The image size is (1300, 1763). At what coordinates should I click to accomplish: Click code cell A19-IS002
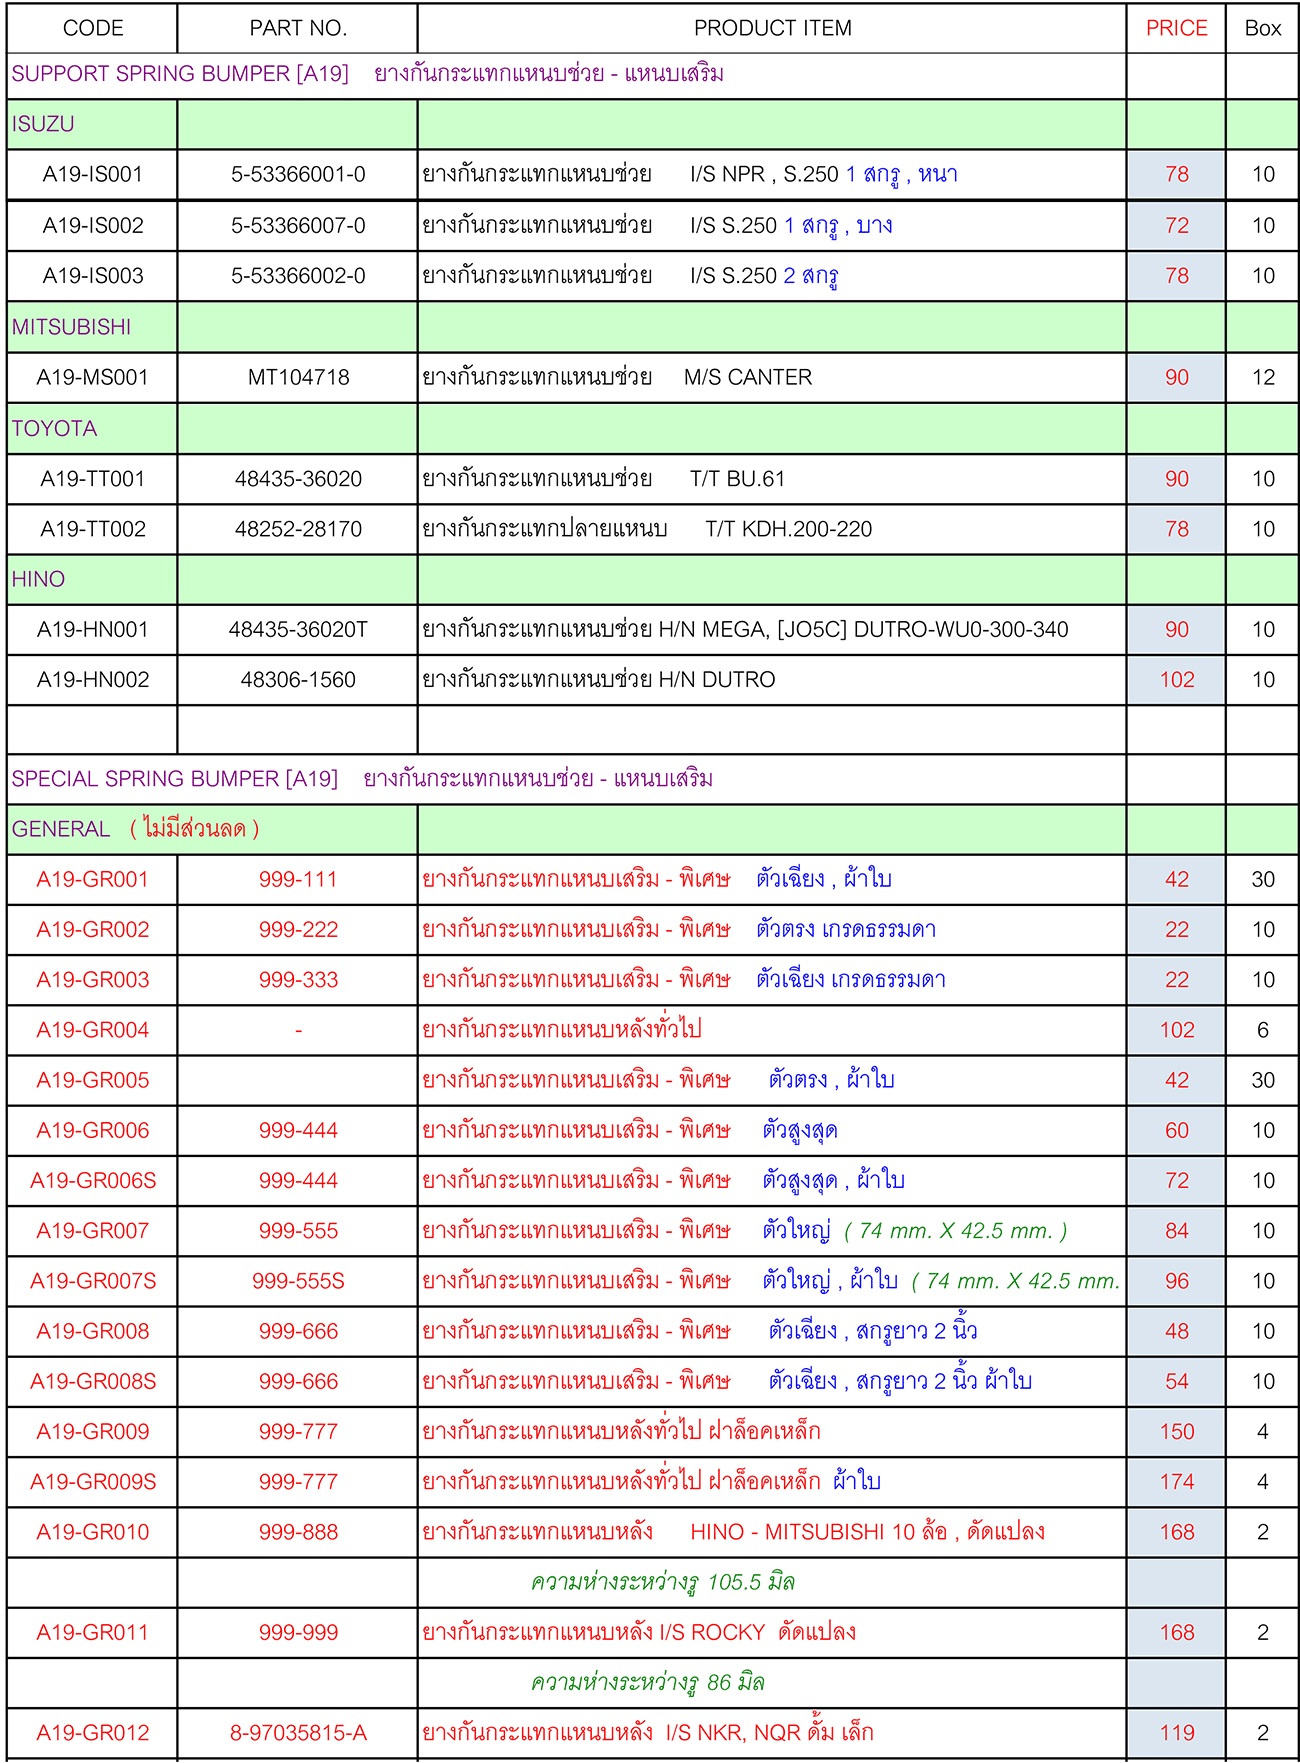click(x=93, y=226)
